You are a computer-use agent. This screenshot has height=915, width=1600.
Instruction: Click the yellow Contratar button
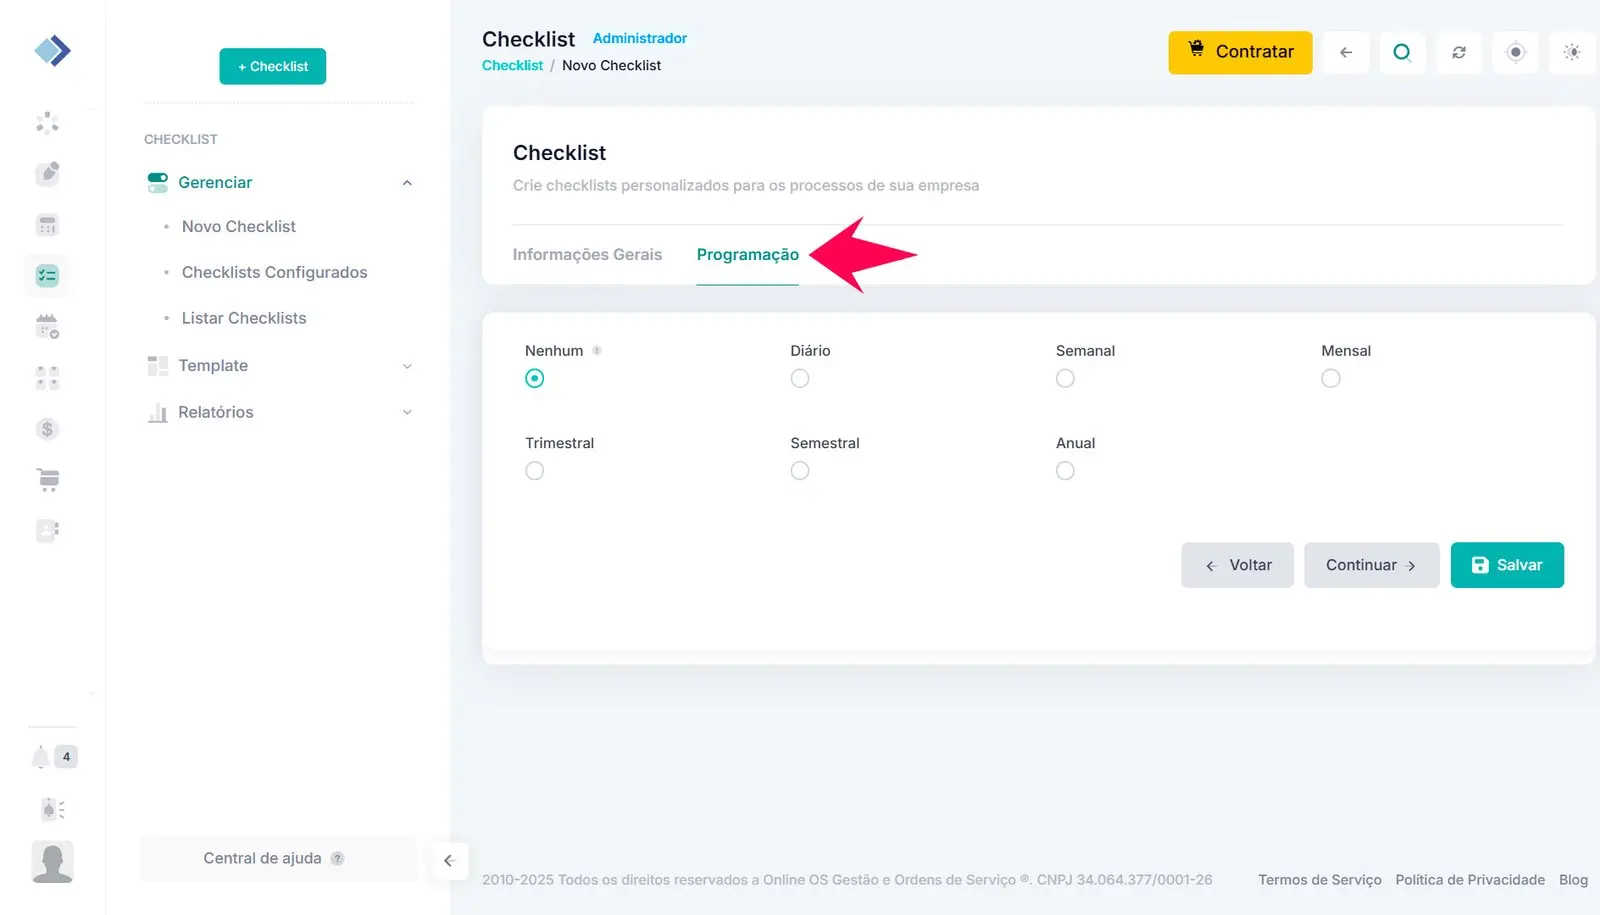tap(1240, 52)
